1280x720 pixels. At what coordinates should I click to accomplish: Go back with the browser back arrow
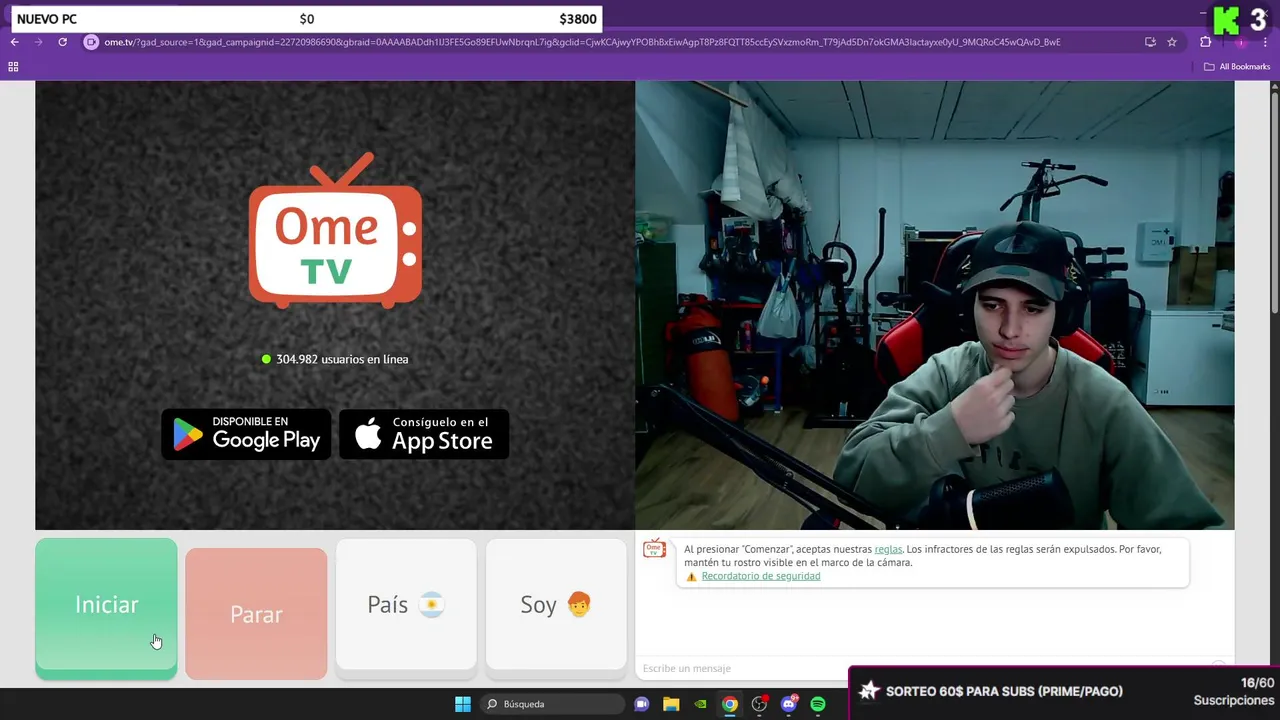(14, 42)
